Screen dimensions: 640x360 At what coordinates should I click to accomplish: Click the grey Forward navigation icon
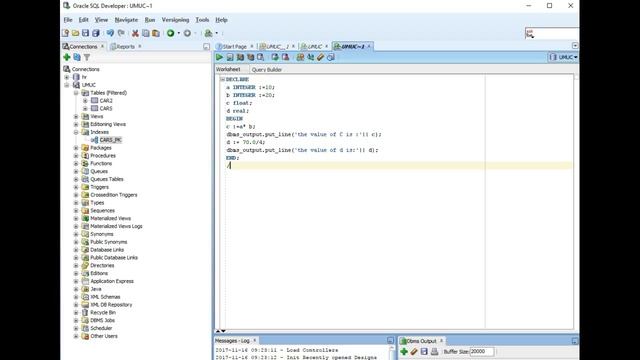187,33
